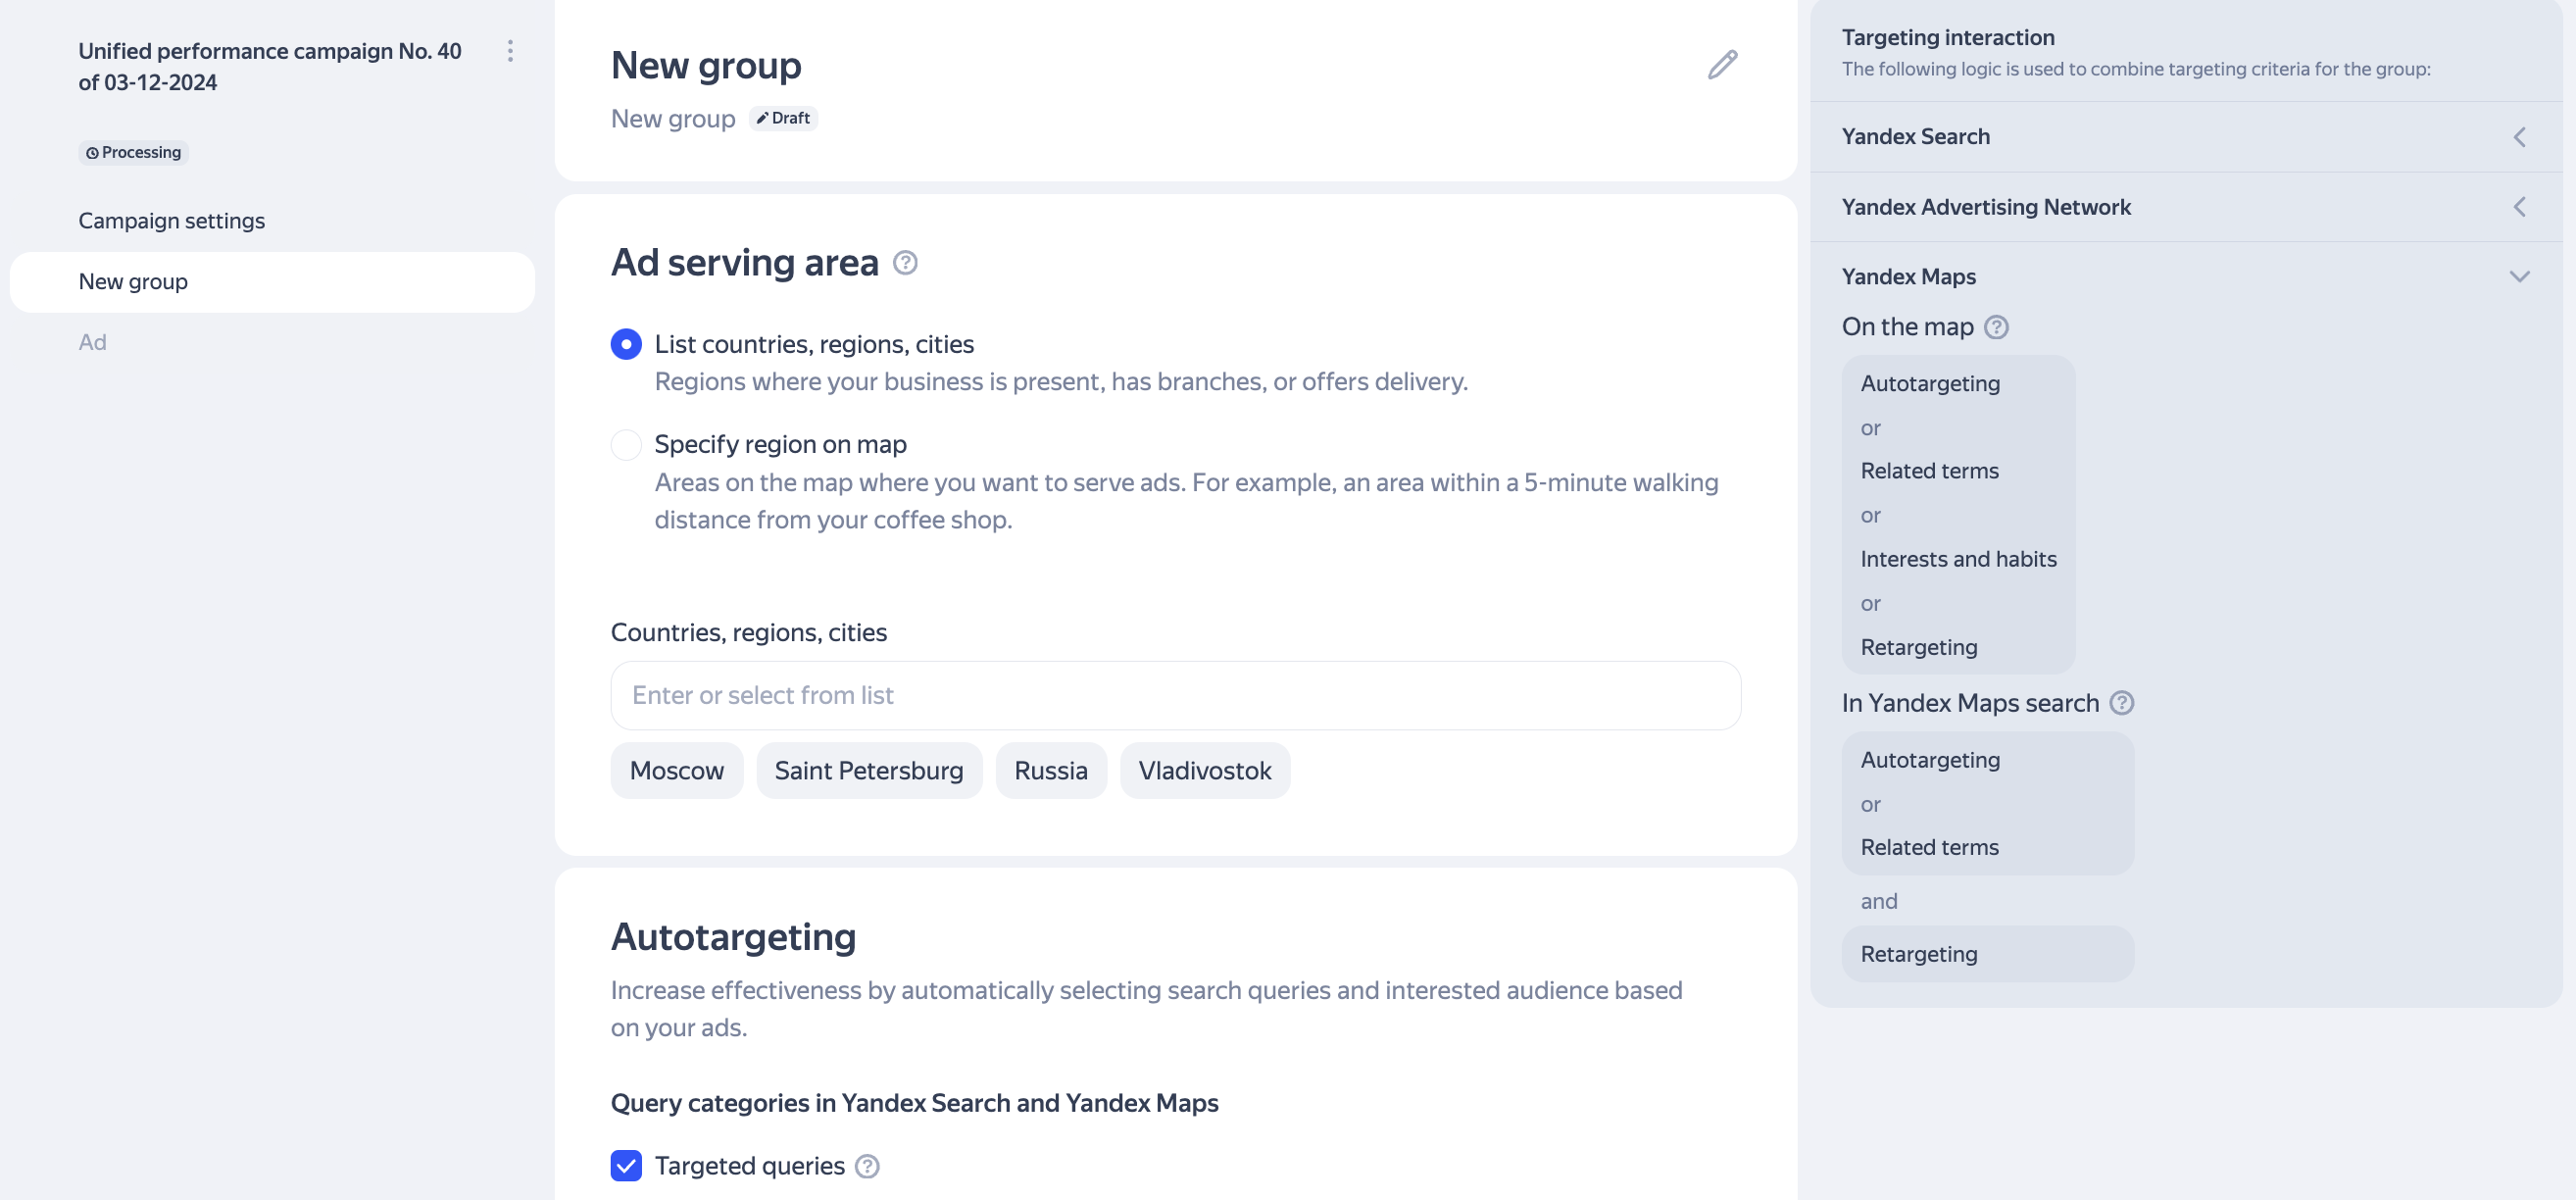Uncheck the Targeted queries checkbox
Screen dimensions: 2576x1200
(626, 1166)
